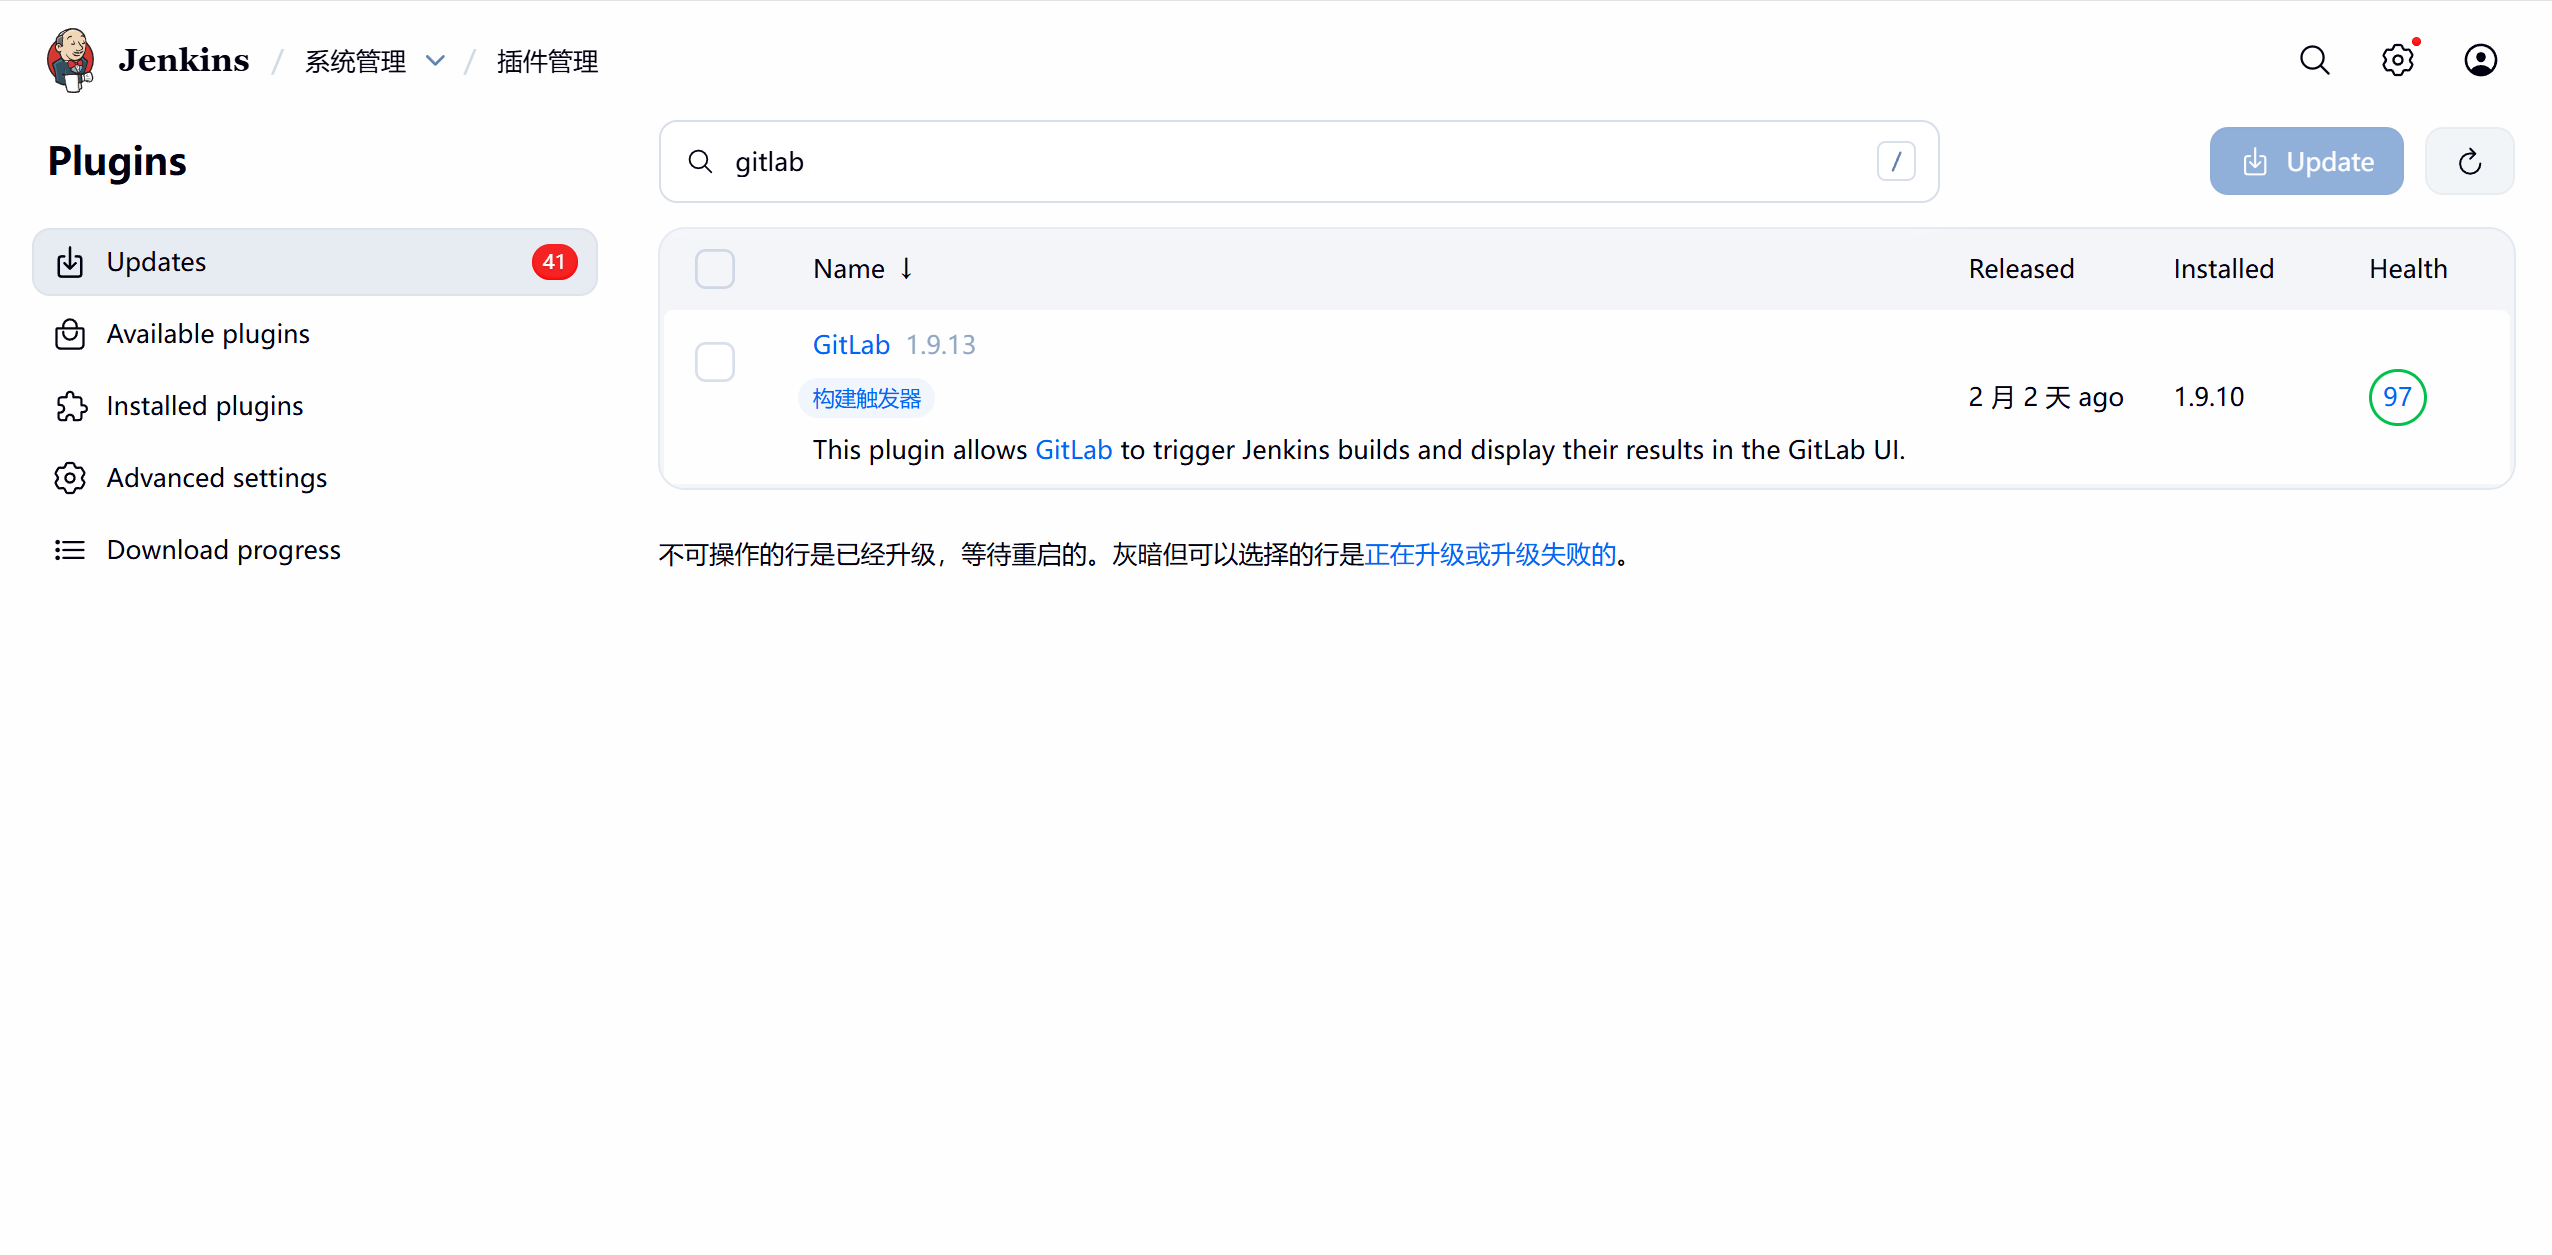Click the refresh plugin list icon button
The height and width of the screenshot is (1255, 2552).
click(x=2469, y=162)
